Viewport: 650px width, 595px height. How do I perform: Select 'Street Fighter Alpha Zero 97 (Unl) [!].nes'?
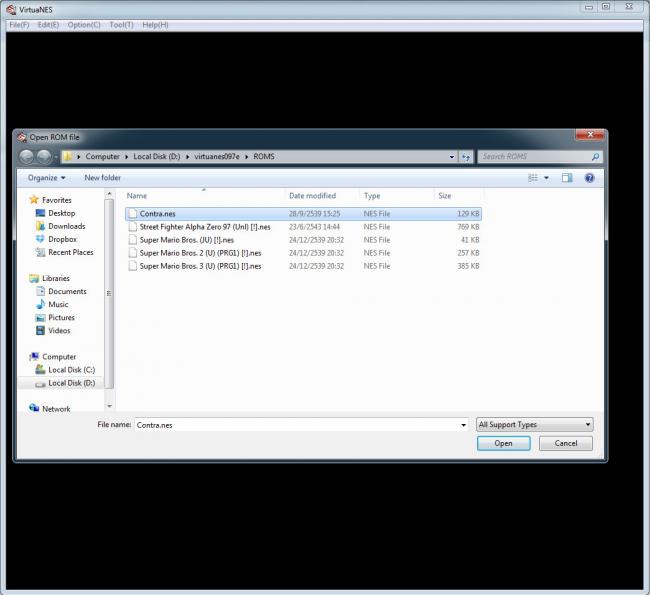pyautogui.click(x=205, y=227)
